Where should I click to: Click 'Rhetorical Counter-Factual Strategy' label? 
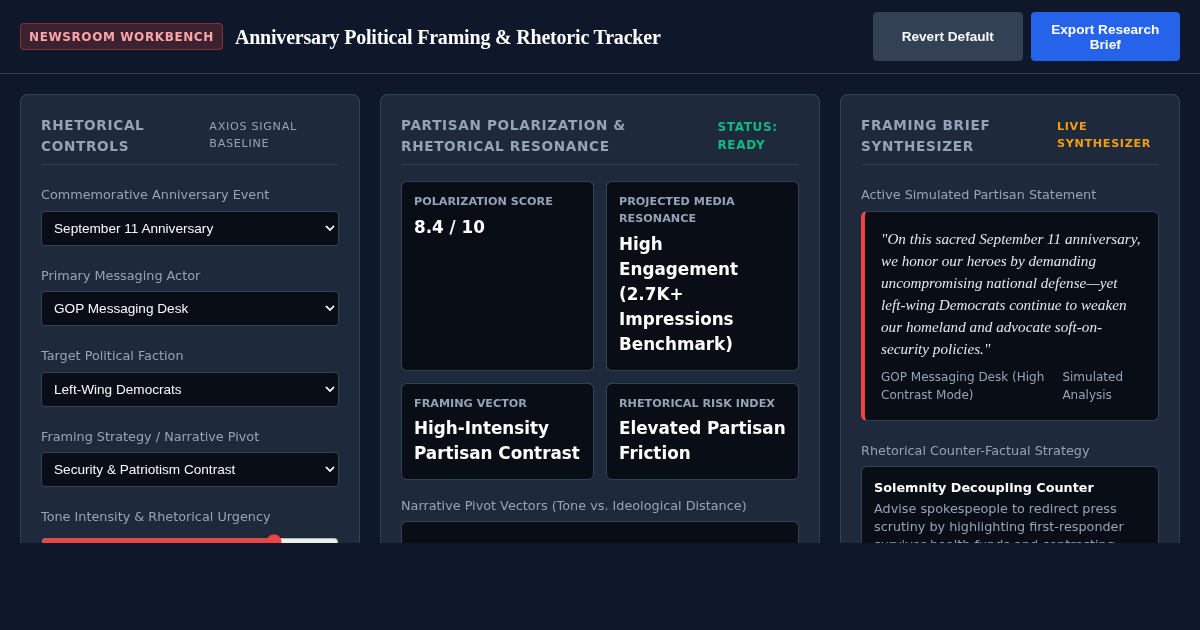975,451
